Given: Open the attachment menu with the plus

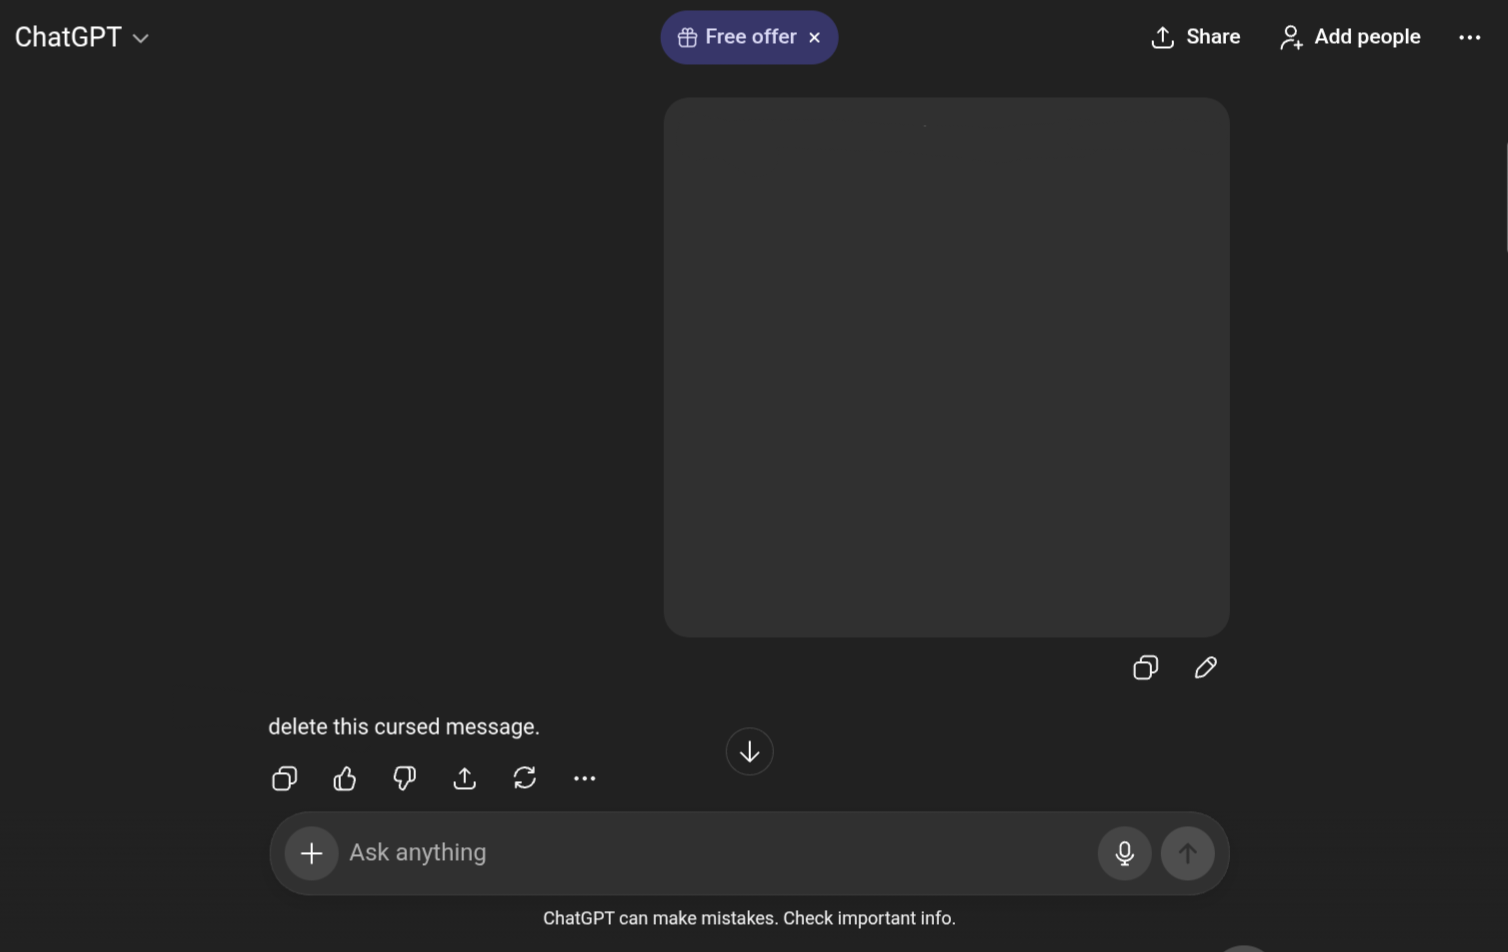Looking at the screenshot, I should click(311, 853).
